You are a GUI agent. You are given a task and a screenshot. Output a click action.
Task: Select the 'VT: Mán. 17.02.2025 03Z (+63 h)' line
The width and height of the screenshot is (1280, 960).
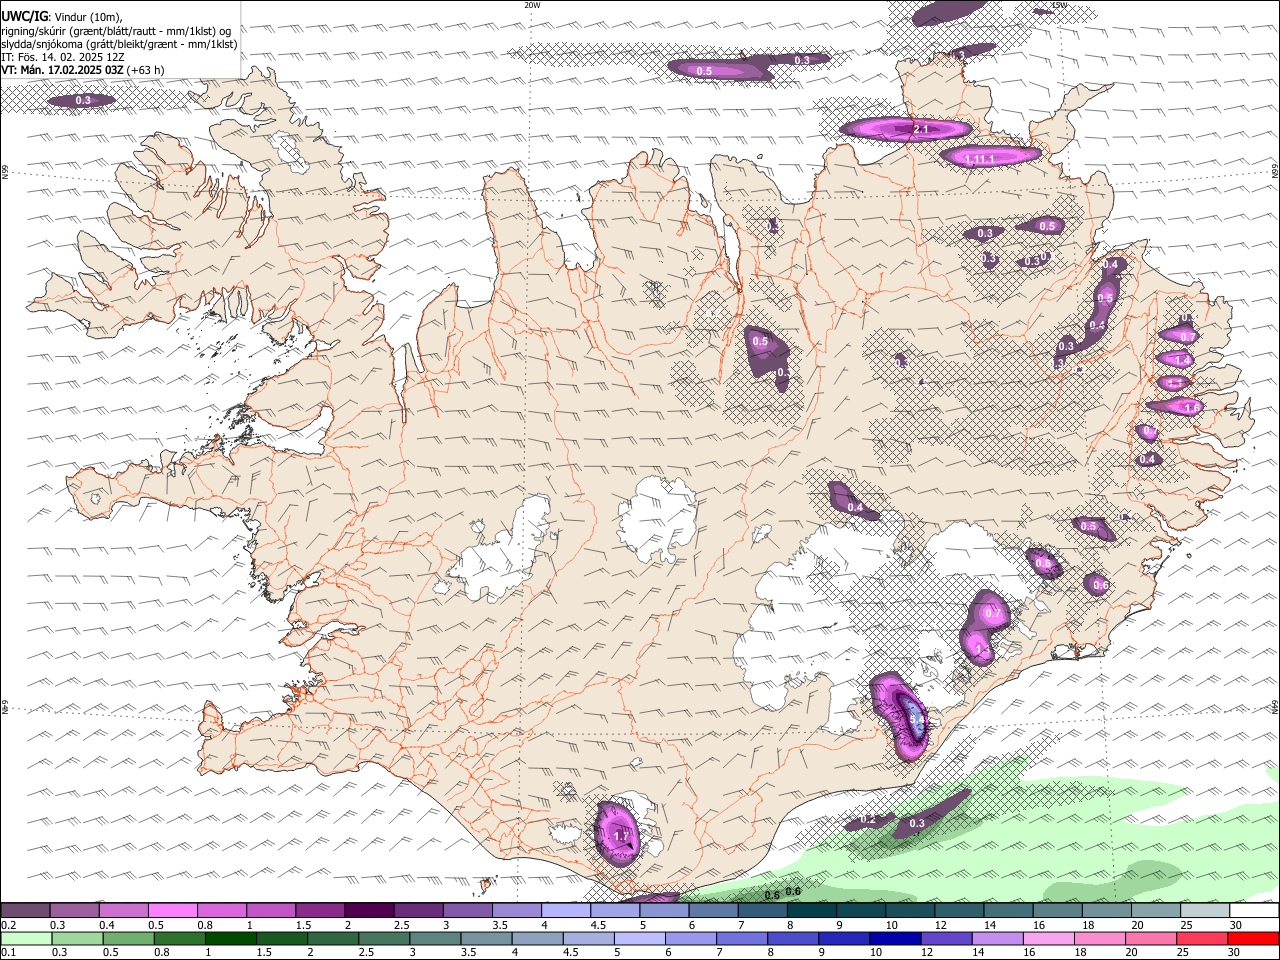83,70
